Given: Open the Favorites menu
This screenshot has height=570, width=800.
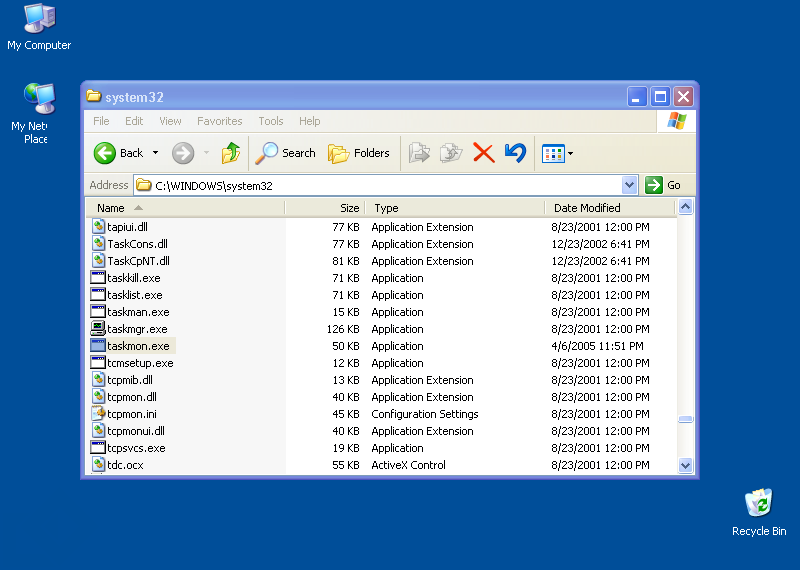Looking at the screenshot, I should point(219,121).
